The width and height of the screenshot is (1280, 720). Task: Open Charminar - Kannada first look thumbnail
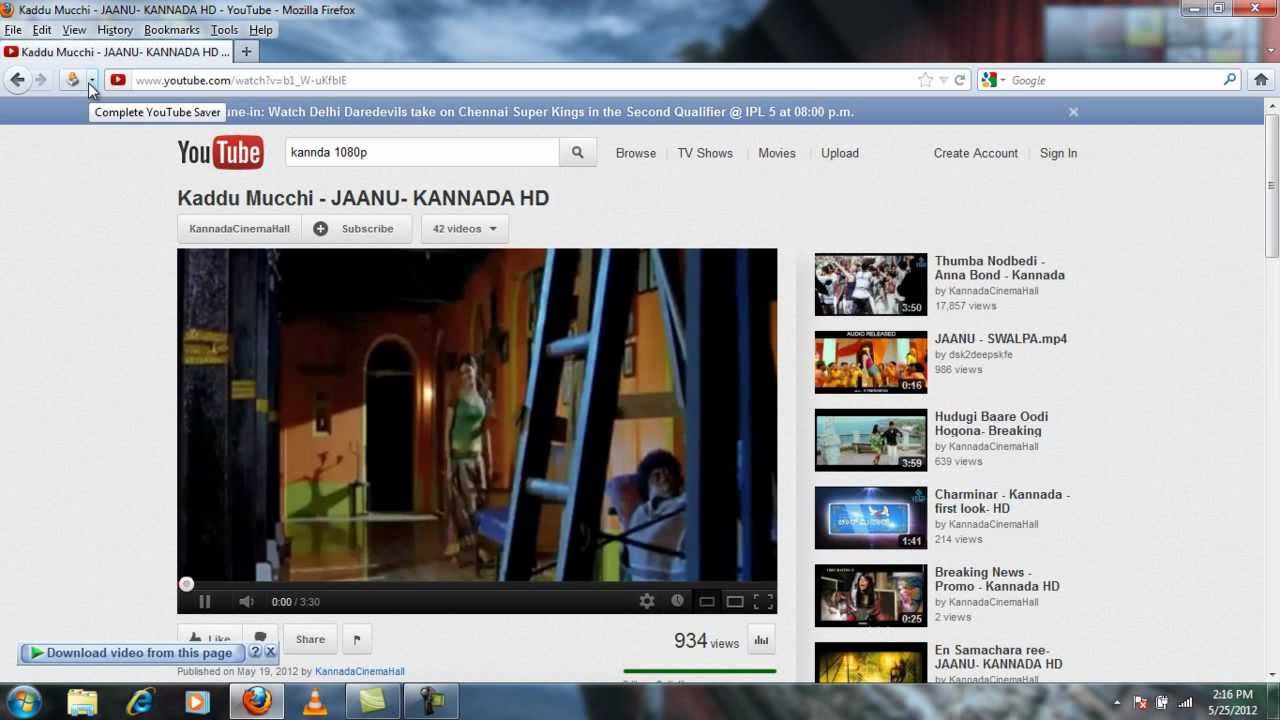tap(871, 518)
